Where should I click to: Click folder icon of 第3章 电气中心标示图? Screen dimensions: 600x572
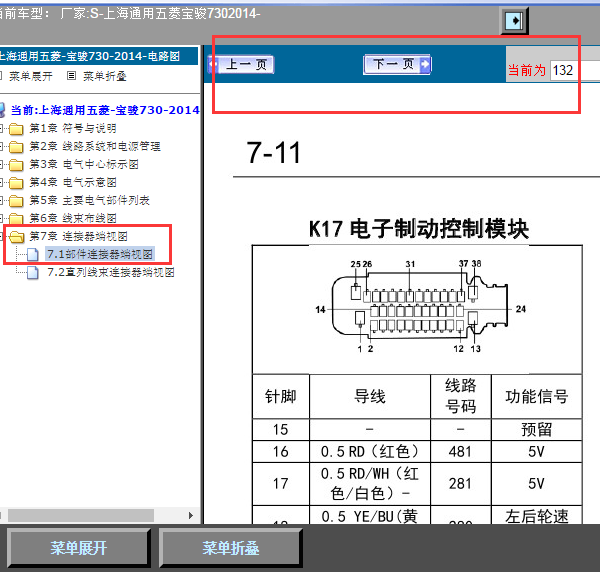click(x=16, y=165)
